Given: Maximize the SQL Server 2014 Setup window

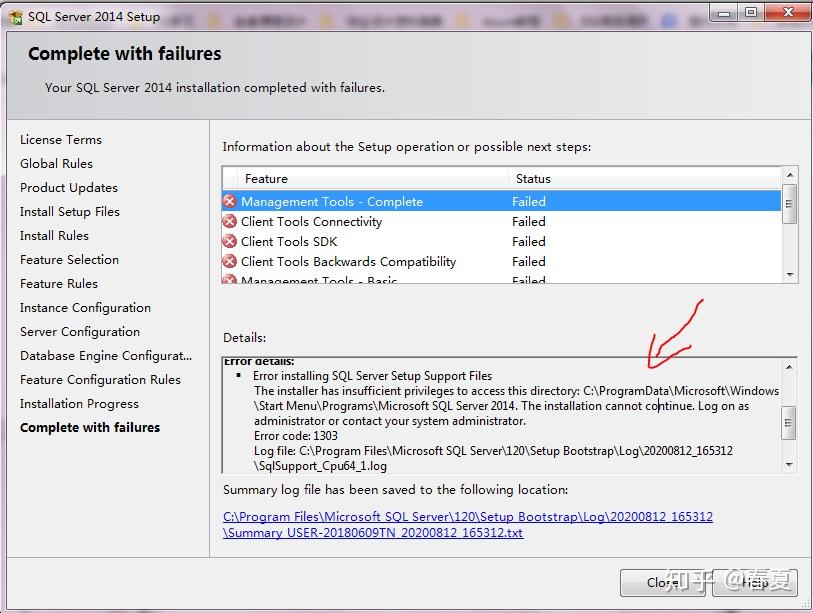Looking at the screenshot, I should (750, 12).
